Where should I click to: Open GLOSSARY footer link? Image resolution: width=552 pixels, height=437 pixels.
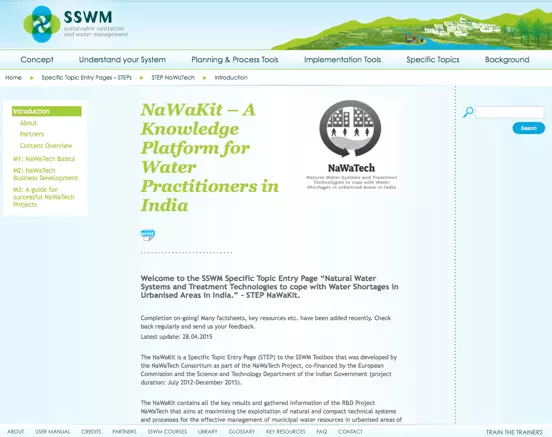coord(242,432)
